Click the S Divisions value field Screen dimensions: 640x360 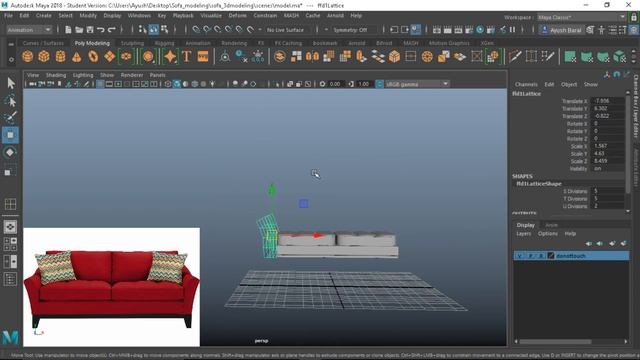click(607, 191)
